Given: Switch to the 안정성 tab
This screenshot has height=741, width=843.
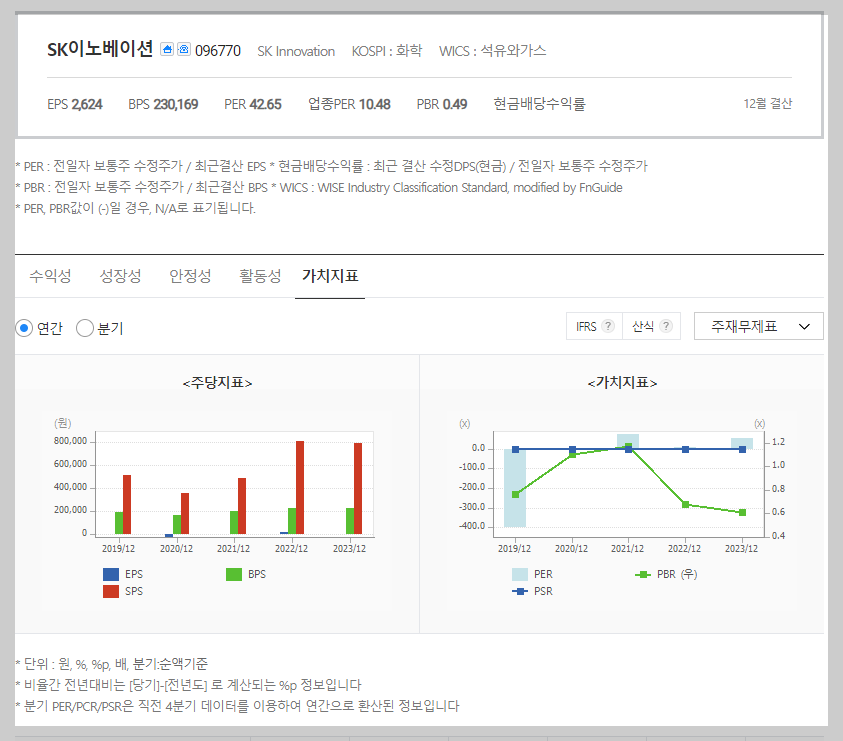Looking at the screenshot, I should (190, 276).
